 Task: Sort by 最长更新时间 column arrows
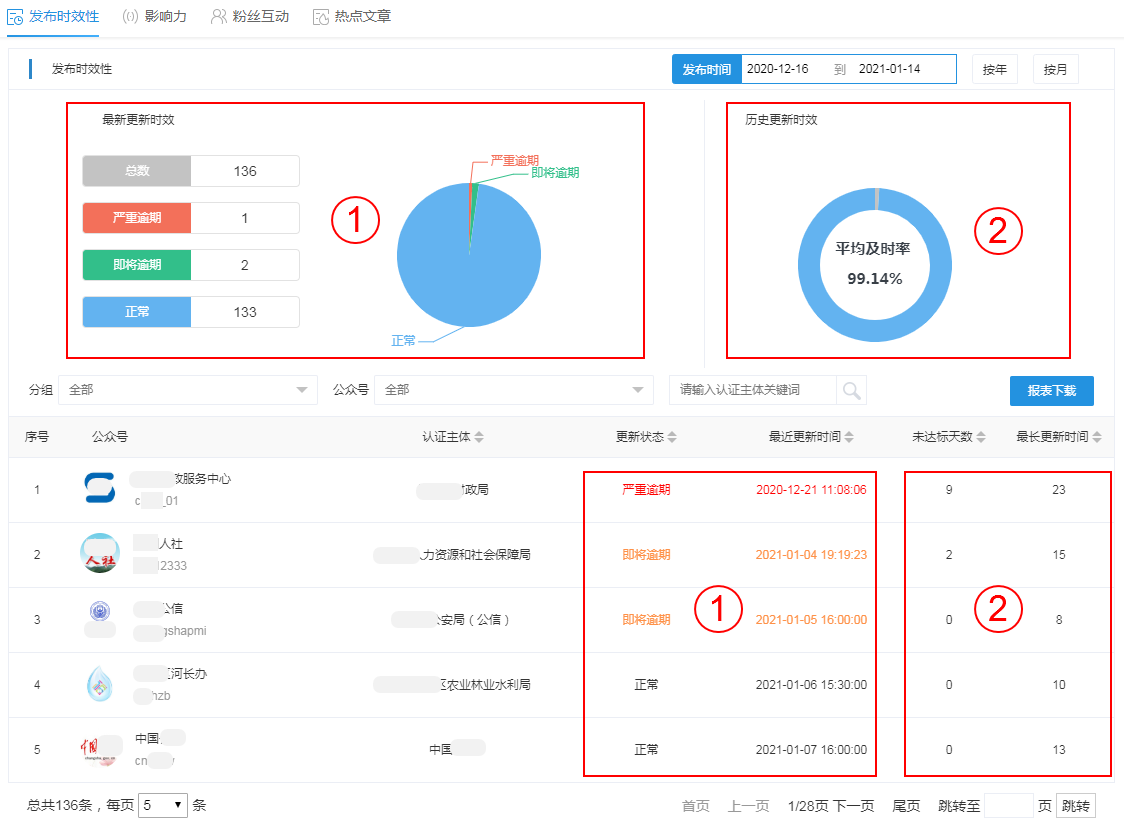pos(1097,437)
